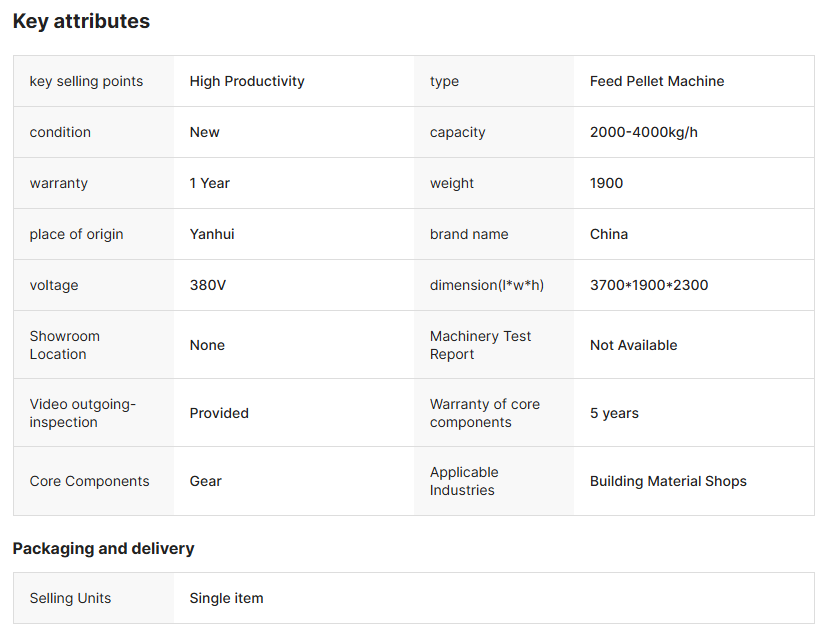830x632 pixels.
Task: Click the warranty value 1 Year
Action: point(210,183)
